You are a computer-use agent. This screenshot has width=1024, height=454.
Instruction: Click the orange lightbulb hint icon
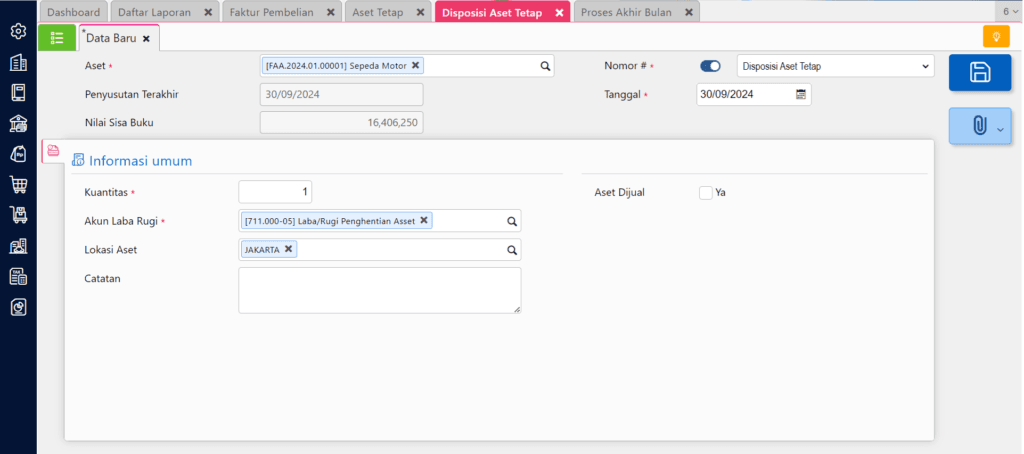(996, 37)
